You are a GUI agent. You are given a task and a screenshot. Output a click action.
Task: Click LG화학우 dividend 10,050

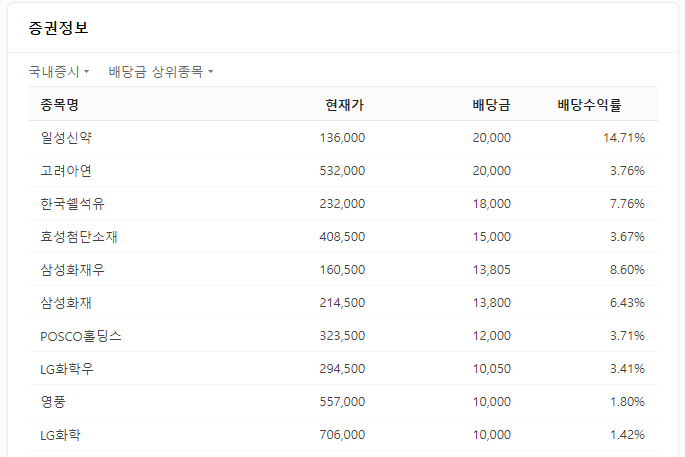pyautogui.click(x=491, y=369)
